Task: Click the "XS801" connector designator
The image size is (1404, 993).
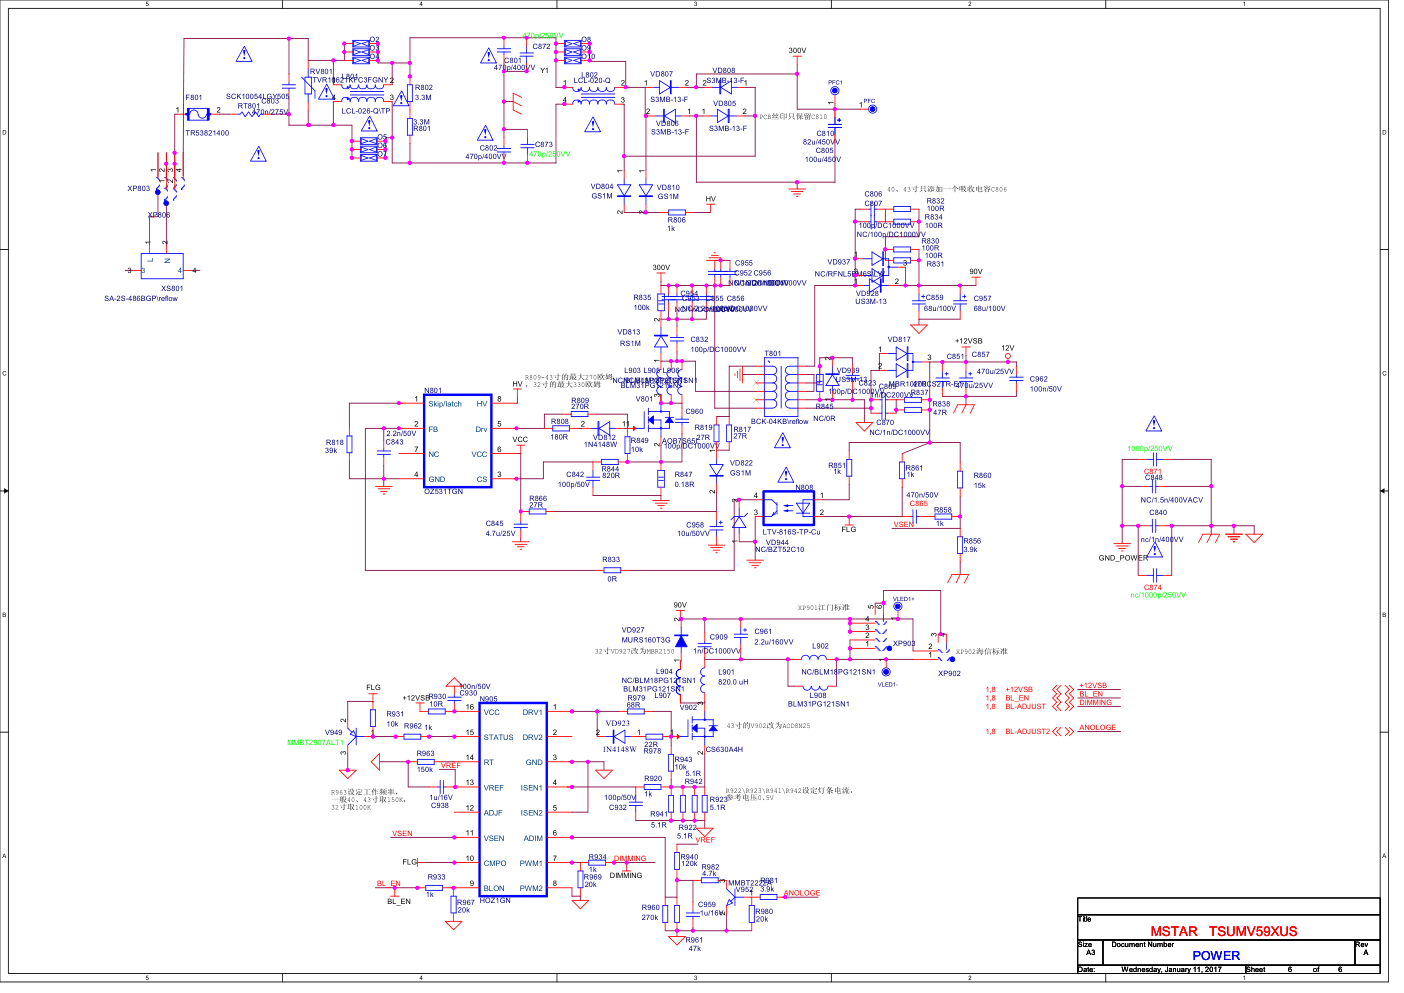Action: pos(172,288)
